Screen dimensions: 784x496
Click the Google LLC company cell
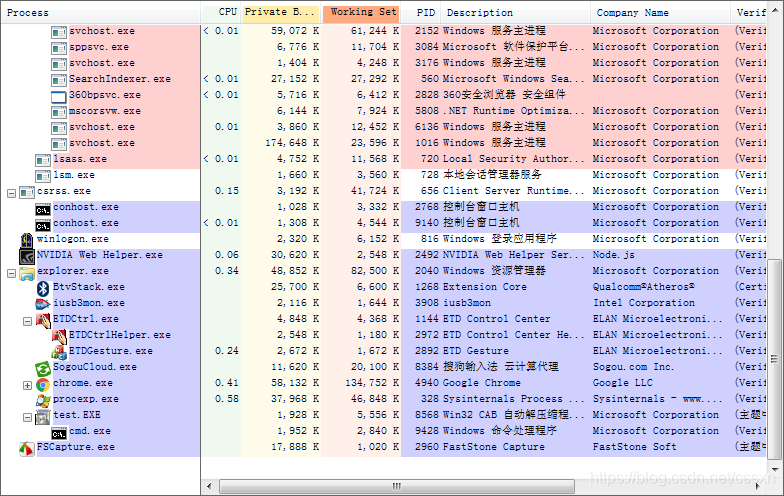pyautogui.click(x=622, y=383)
